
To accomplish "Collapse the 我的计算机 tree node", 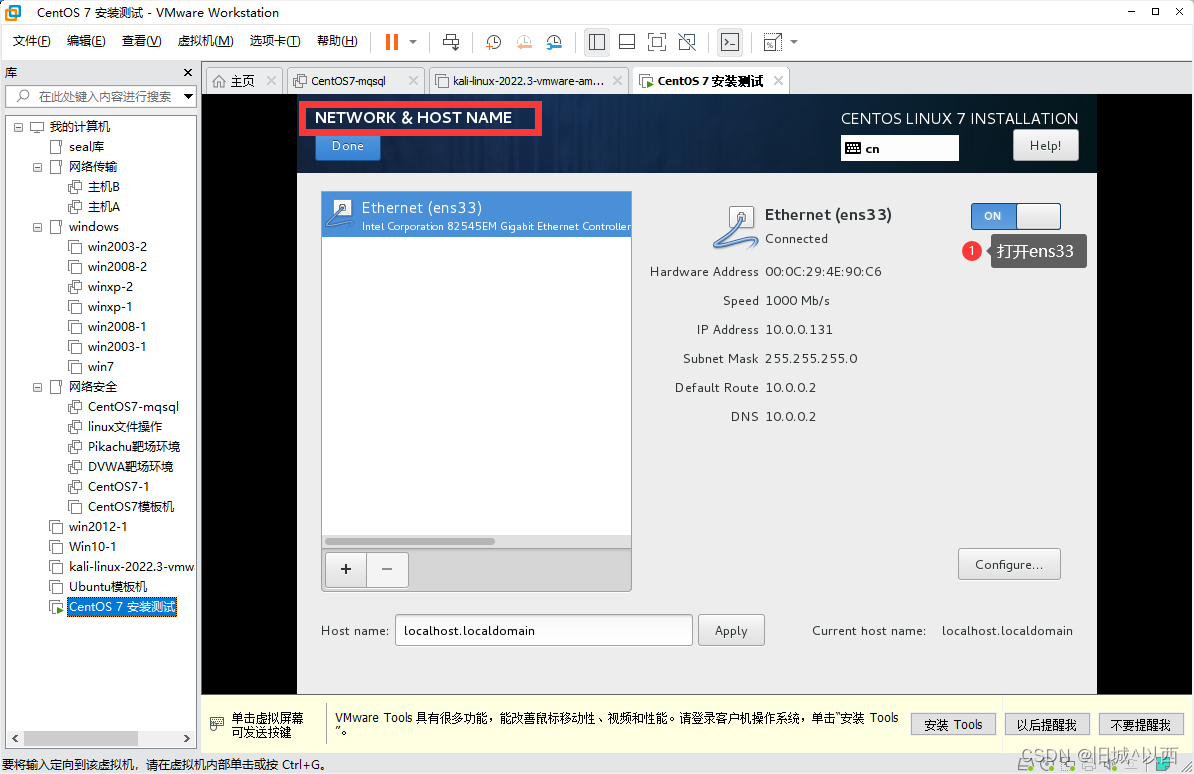I will point(18,127).
